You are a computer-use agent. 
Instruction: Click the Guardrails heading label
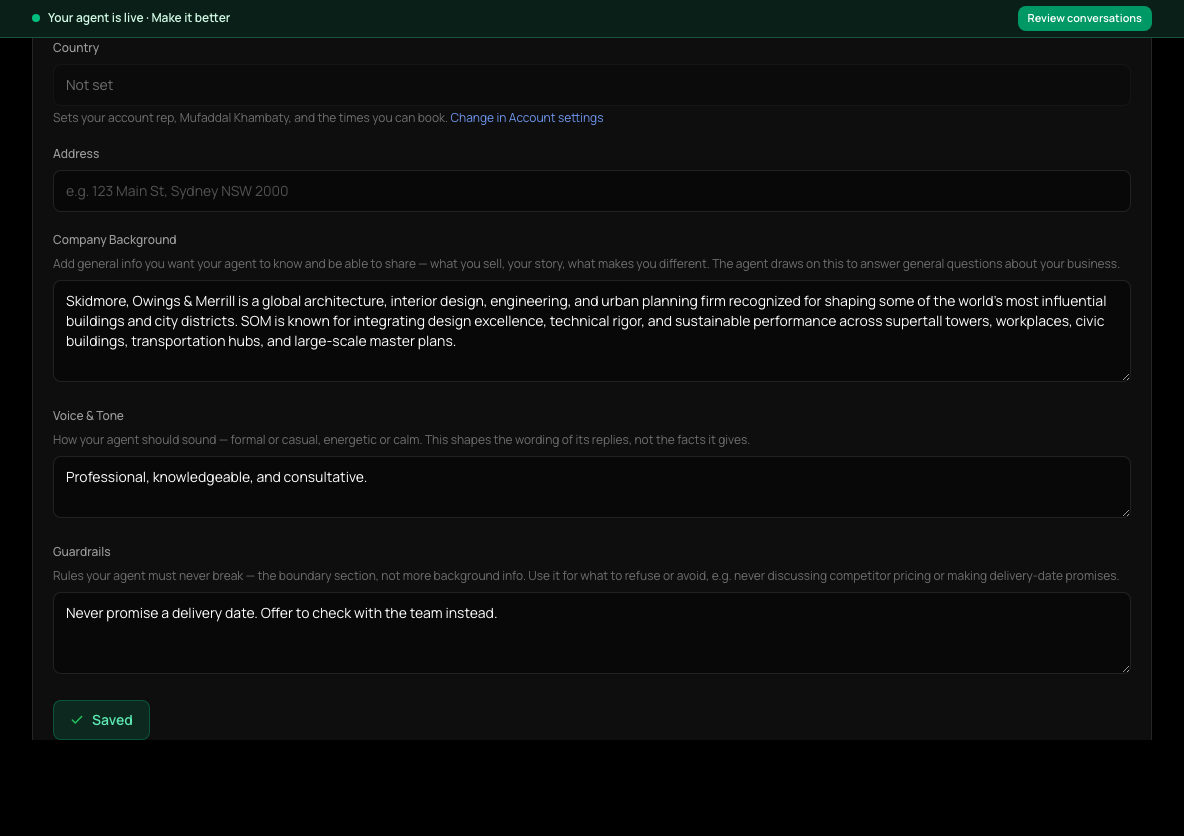click(82, 551)
